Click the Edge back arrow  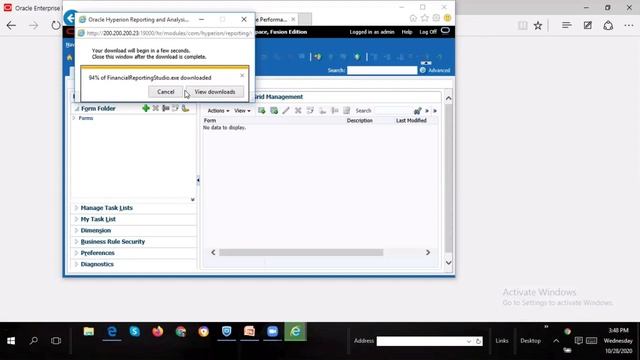tap(11, 25)
